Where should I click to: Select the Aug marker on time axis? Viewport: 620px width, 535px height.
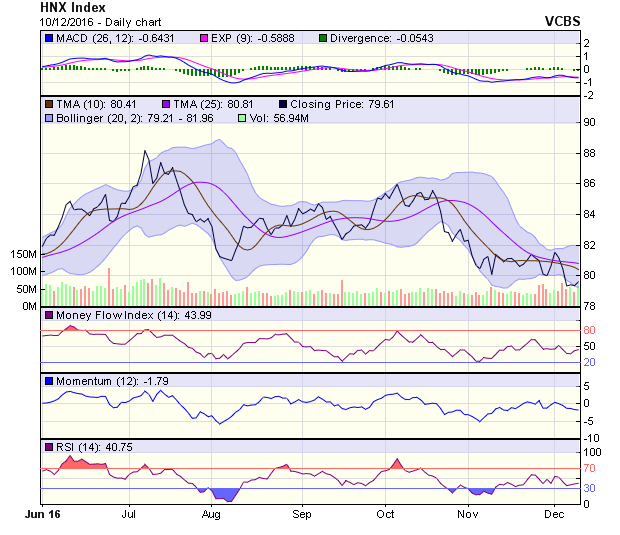tap(210, 512)
